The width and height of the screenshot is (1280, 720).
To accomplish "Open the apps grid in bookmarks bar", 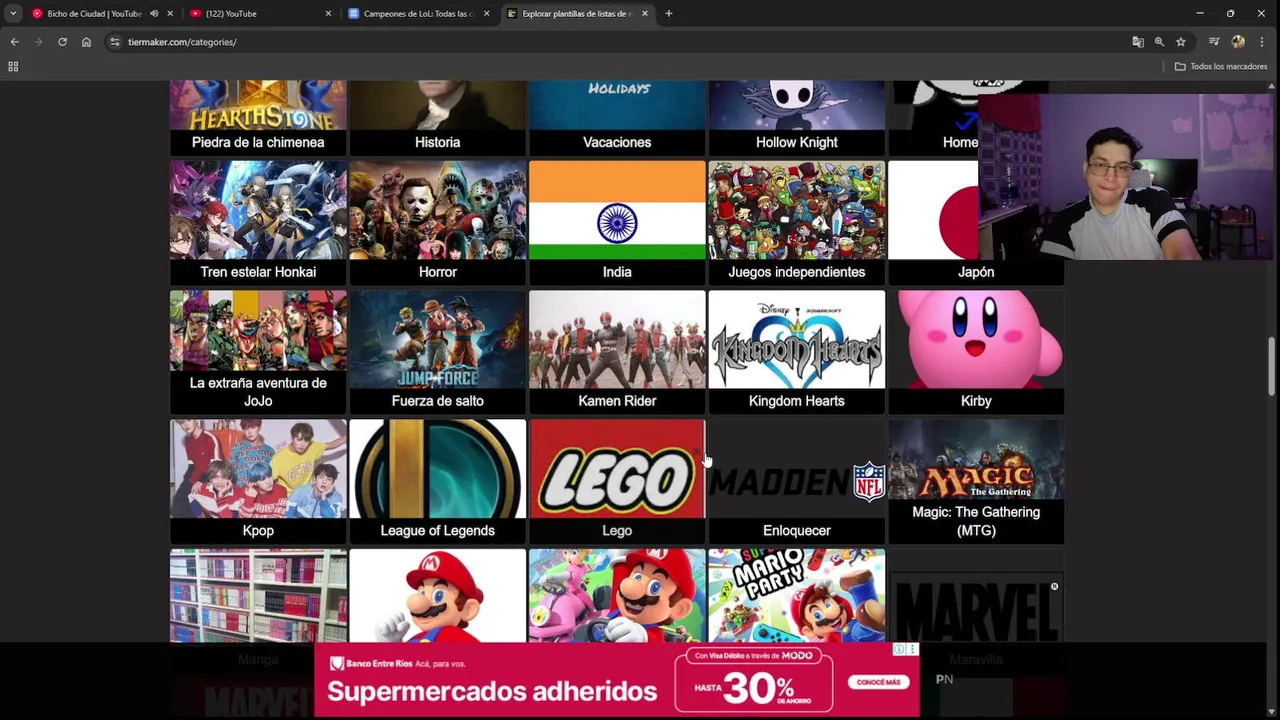I will point(13,67).
